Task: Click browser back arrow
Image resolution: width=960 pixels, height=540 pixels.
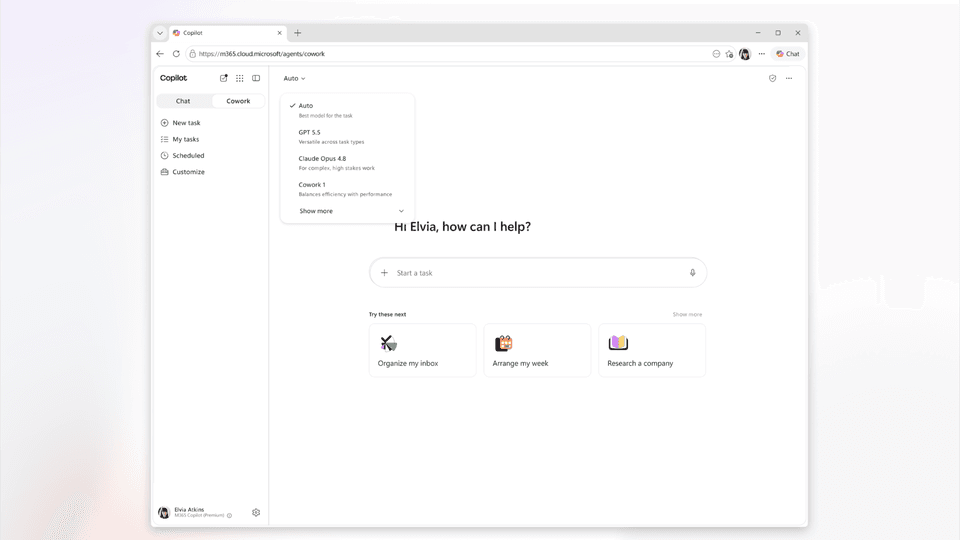Action: 160,54
